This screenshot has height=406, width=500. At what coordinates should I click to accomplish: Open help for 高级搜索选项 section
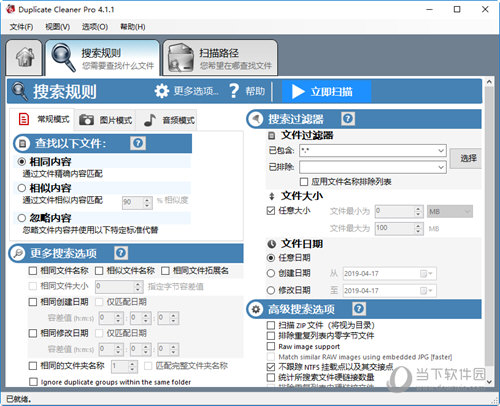tap(359, 309)
